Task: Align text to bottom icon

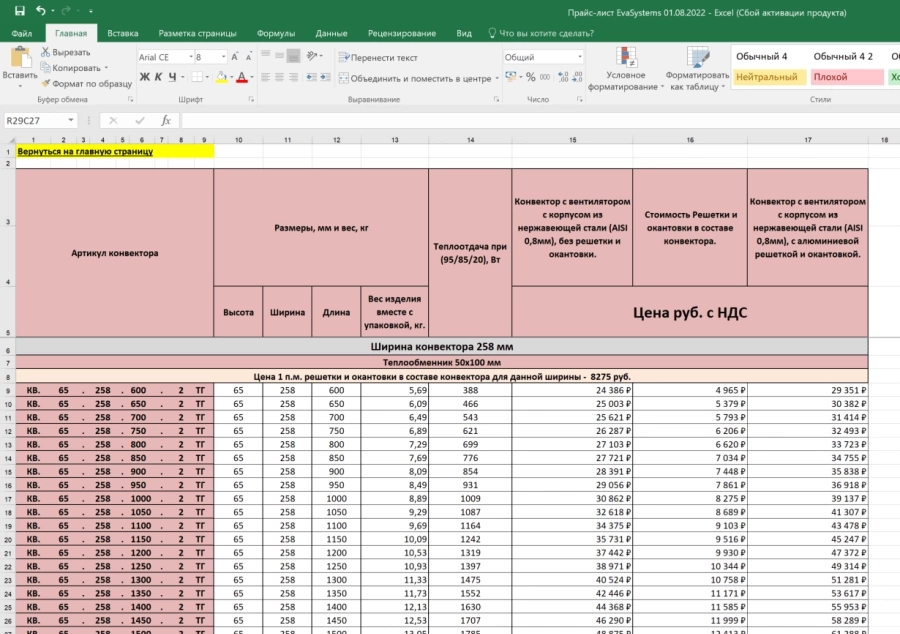Action: (293, 56)
